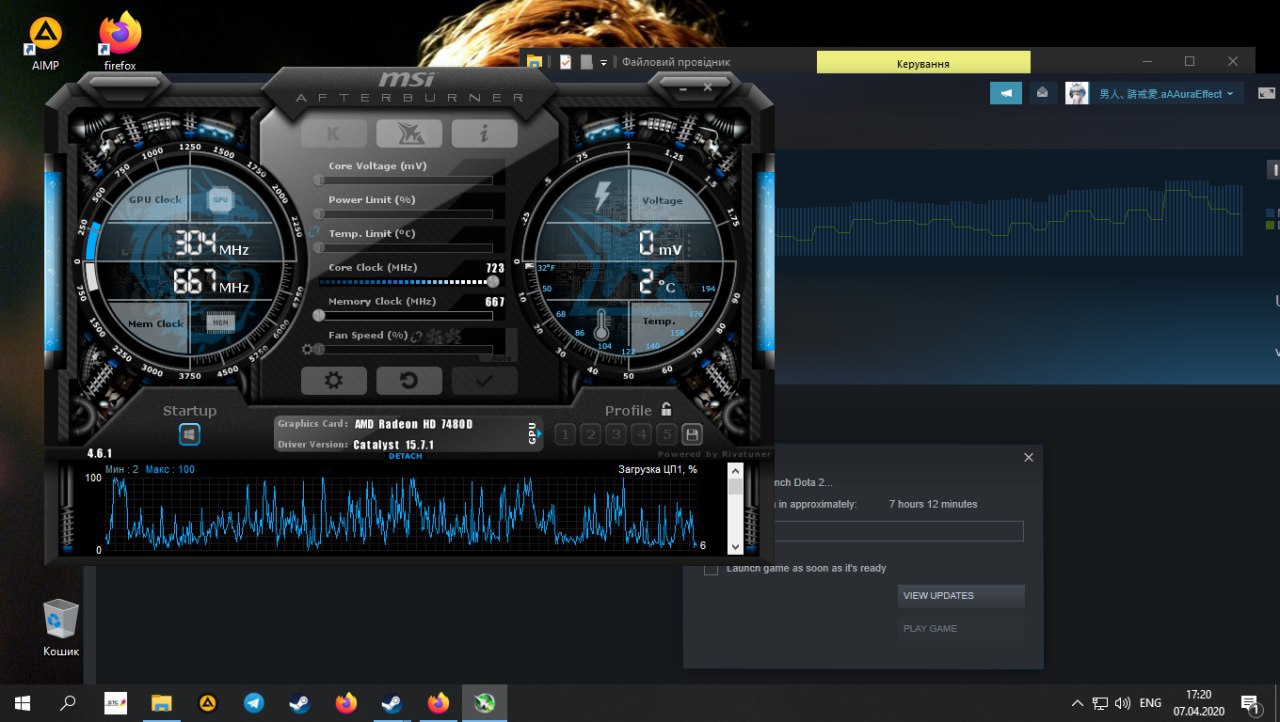Open volume control in system tray
This screenshot has width=1280, height=722.
click(x=1122, y=703)
